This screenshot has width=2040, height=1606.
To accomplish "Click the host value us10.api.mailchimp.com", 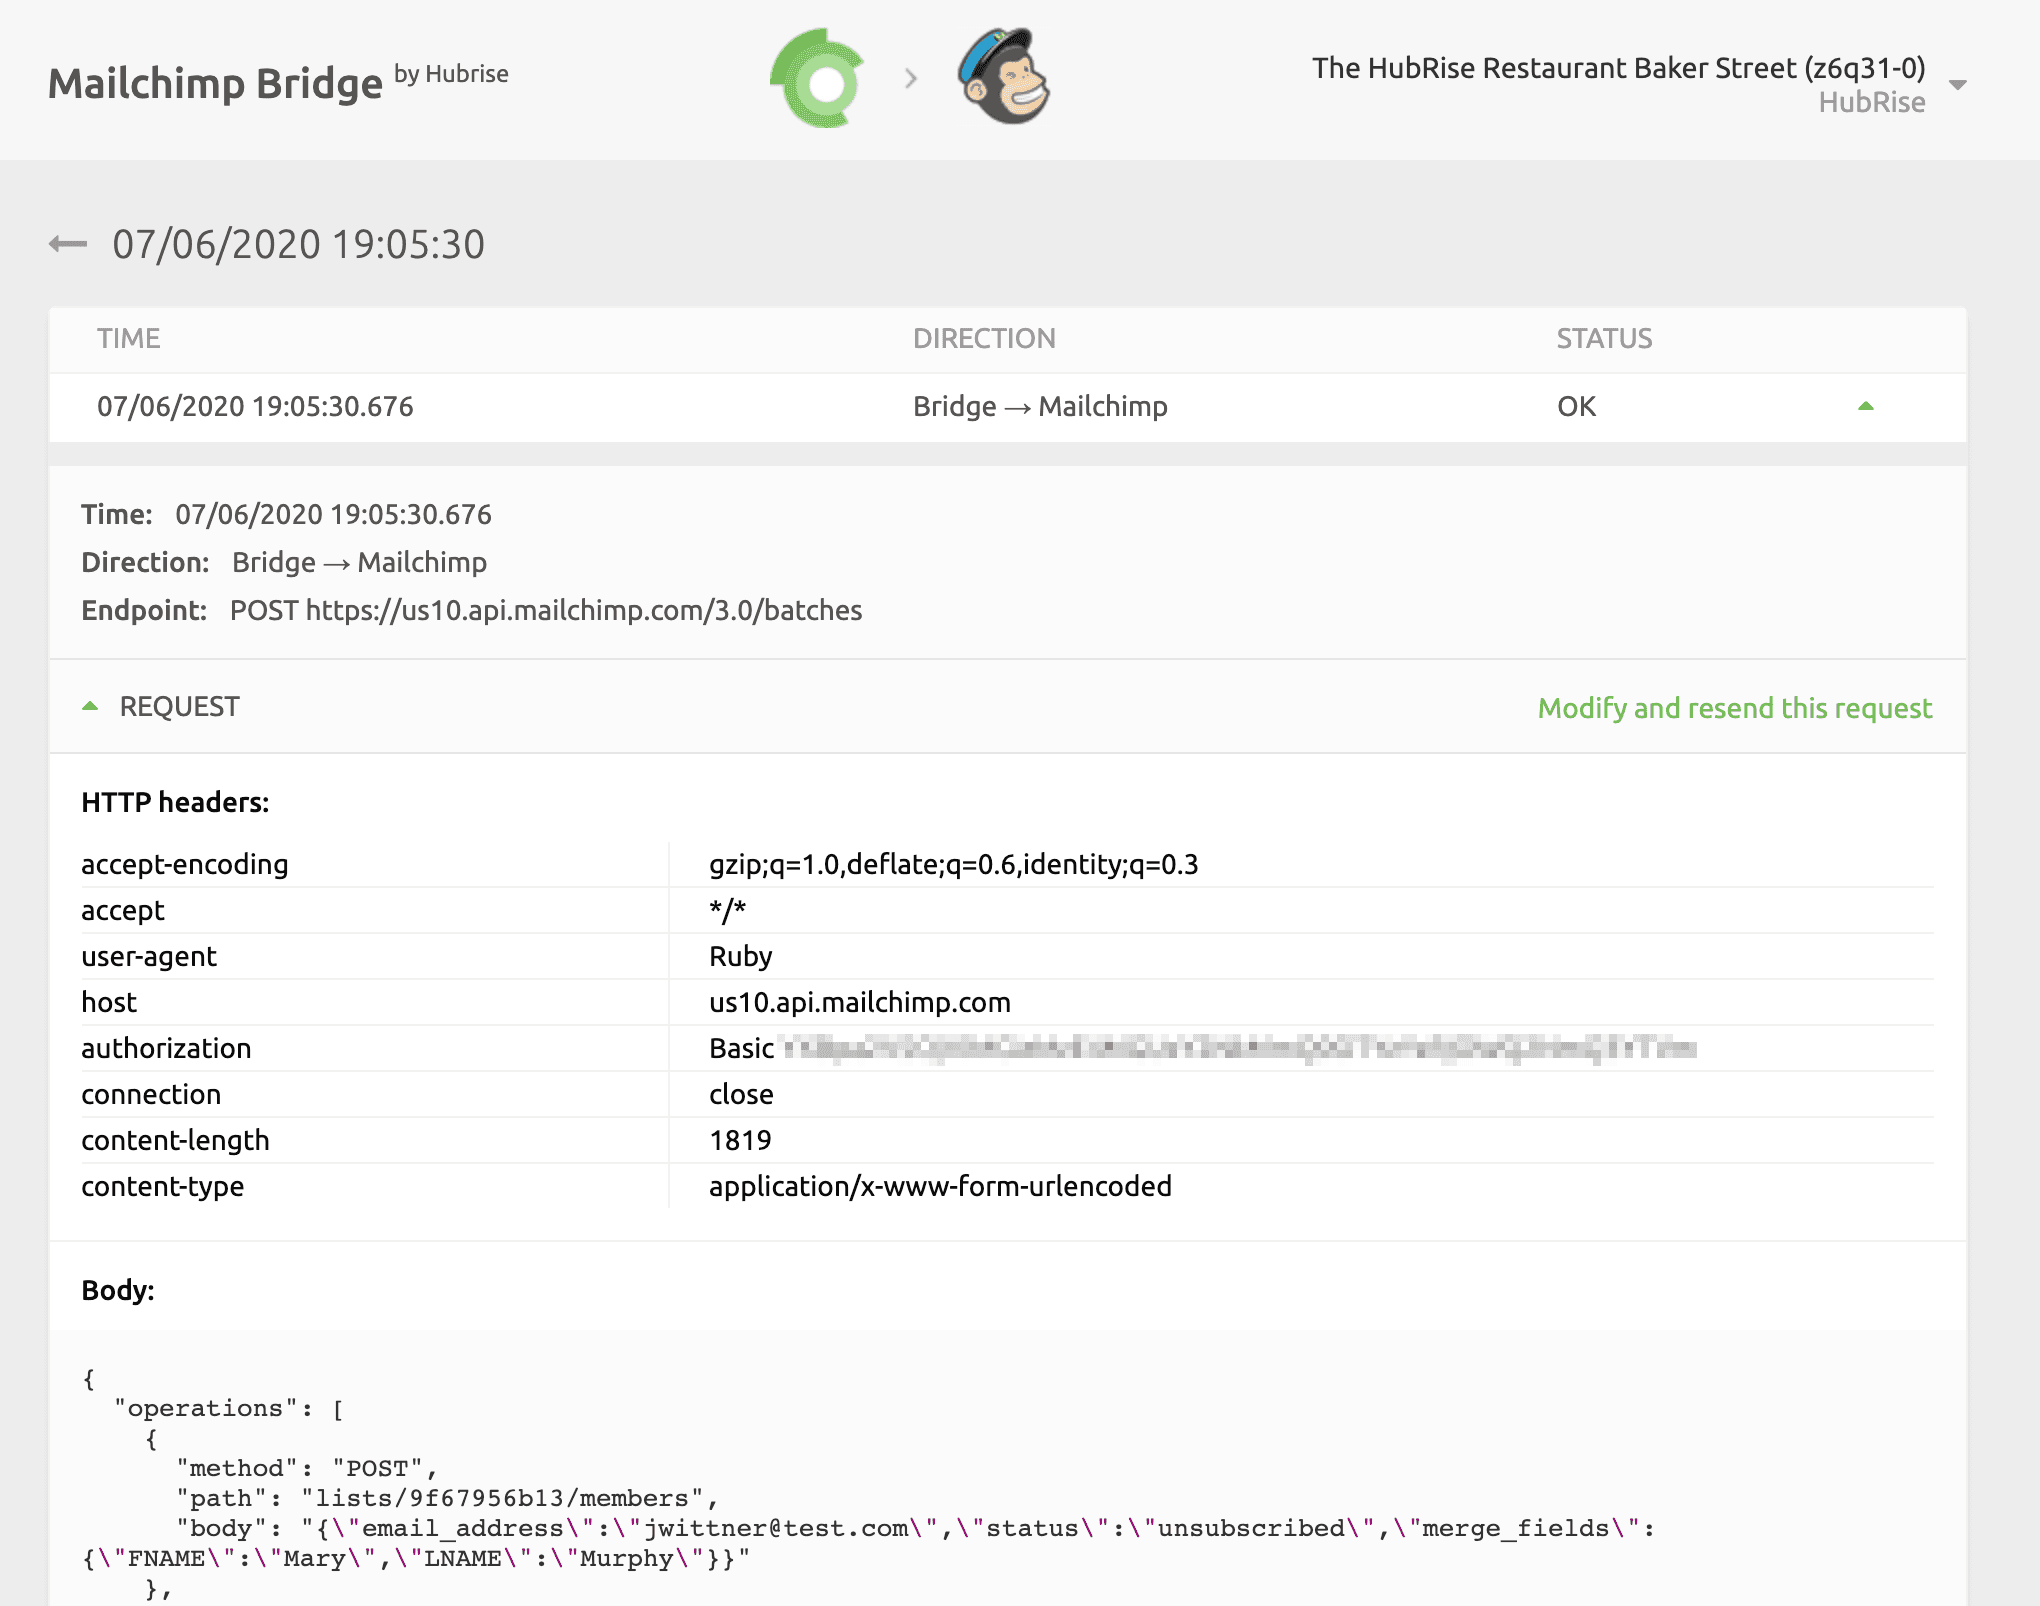I will click(x=860, y=1002).
